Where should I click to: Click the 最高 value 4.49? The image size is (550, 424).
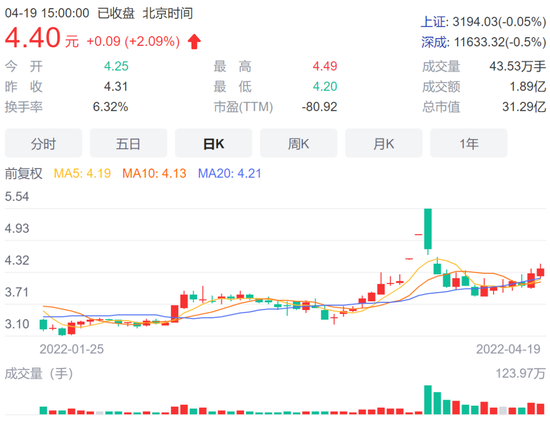[x=325, y=66]
